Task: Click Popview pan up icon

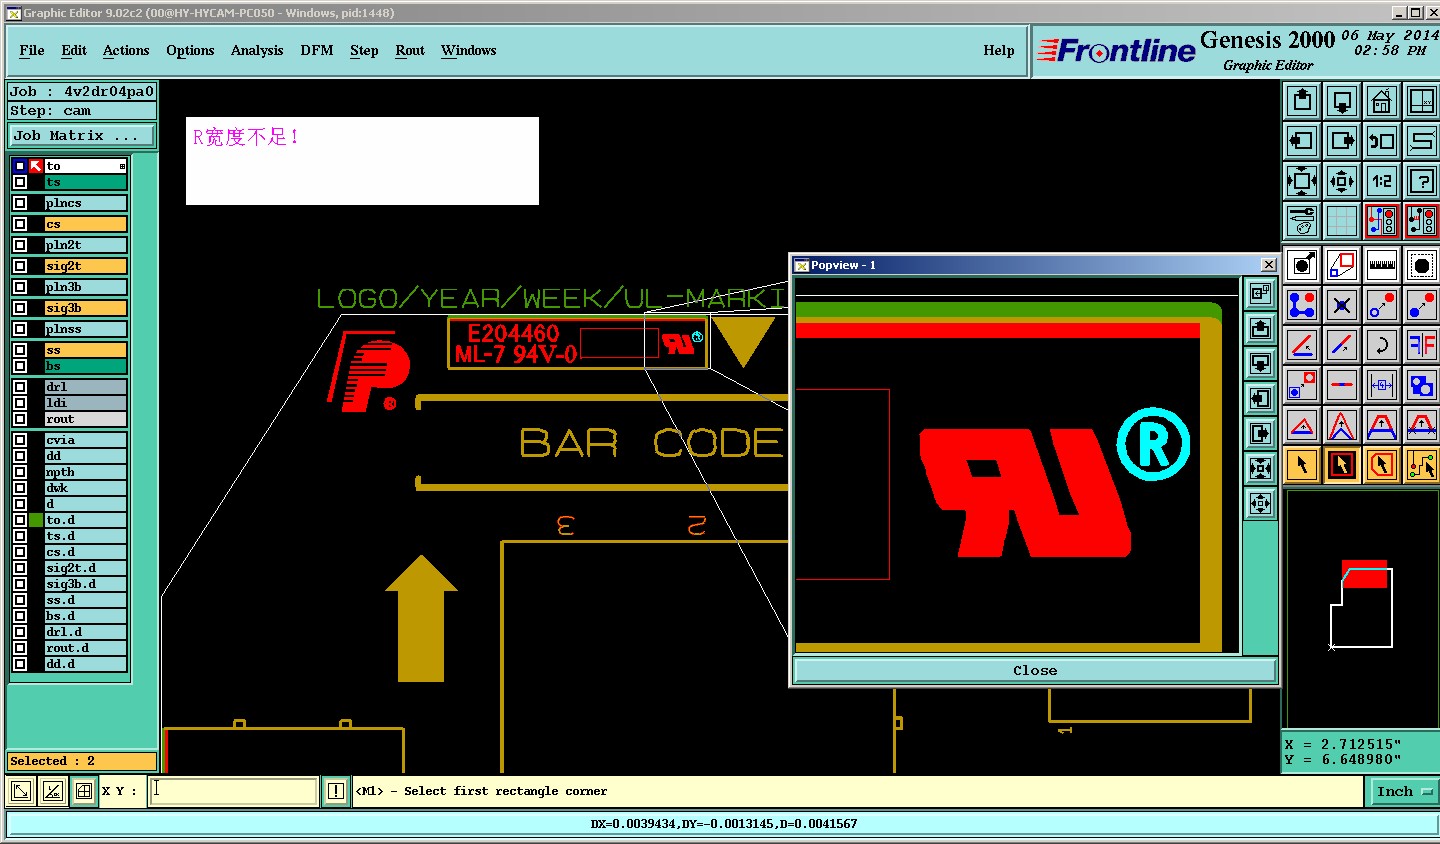Action: point(1260,328)
